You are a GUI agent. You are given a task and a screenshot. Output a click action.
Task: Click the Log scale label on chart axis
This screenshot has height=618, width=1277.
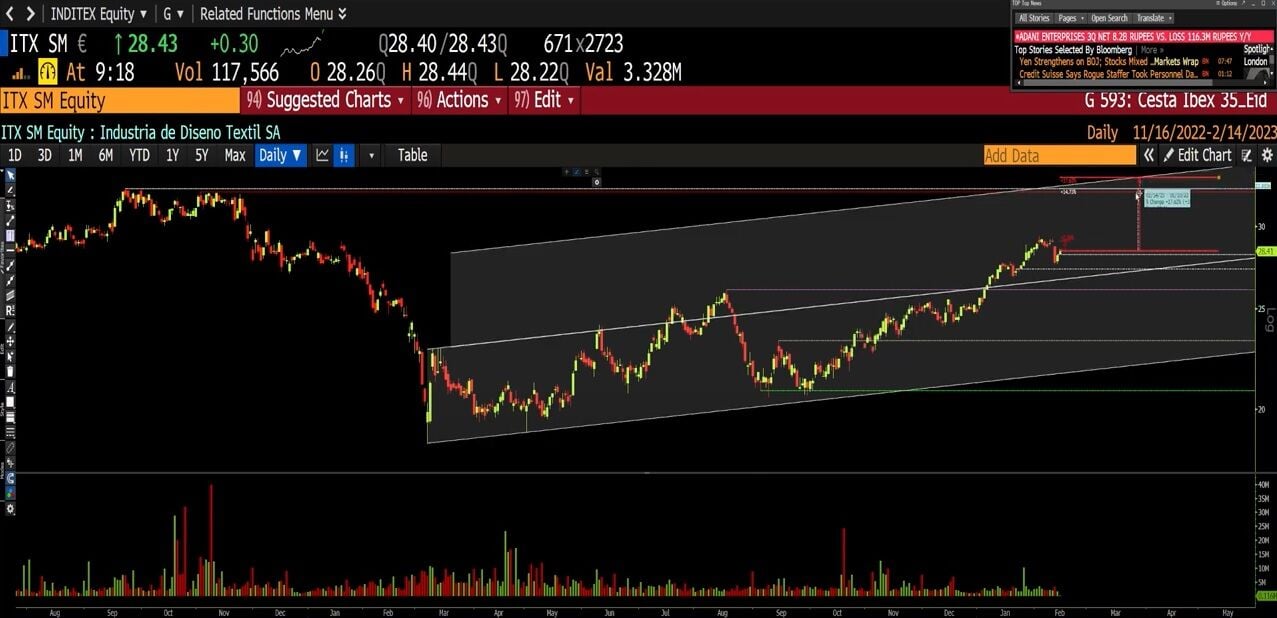click(1271, 321)
